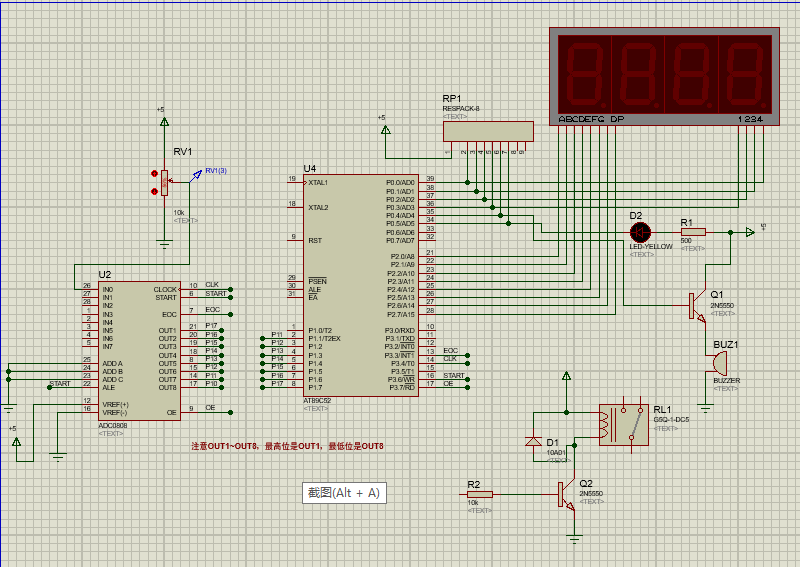
Task: Click the red Chinese OUT1~OUT8 note text
Action: point(287,446)
